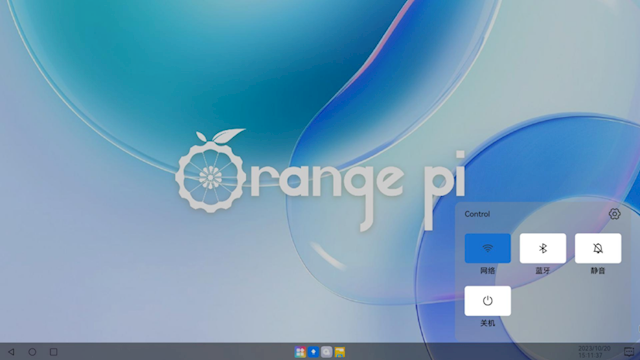Open the yellow file manager dock icon
640x360 pixels.
tap(340, 352)
